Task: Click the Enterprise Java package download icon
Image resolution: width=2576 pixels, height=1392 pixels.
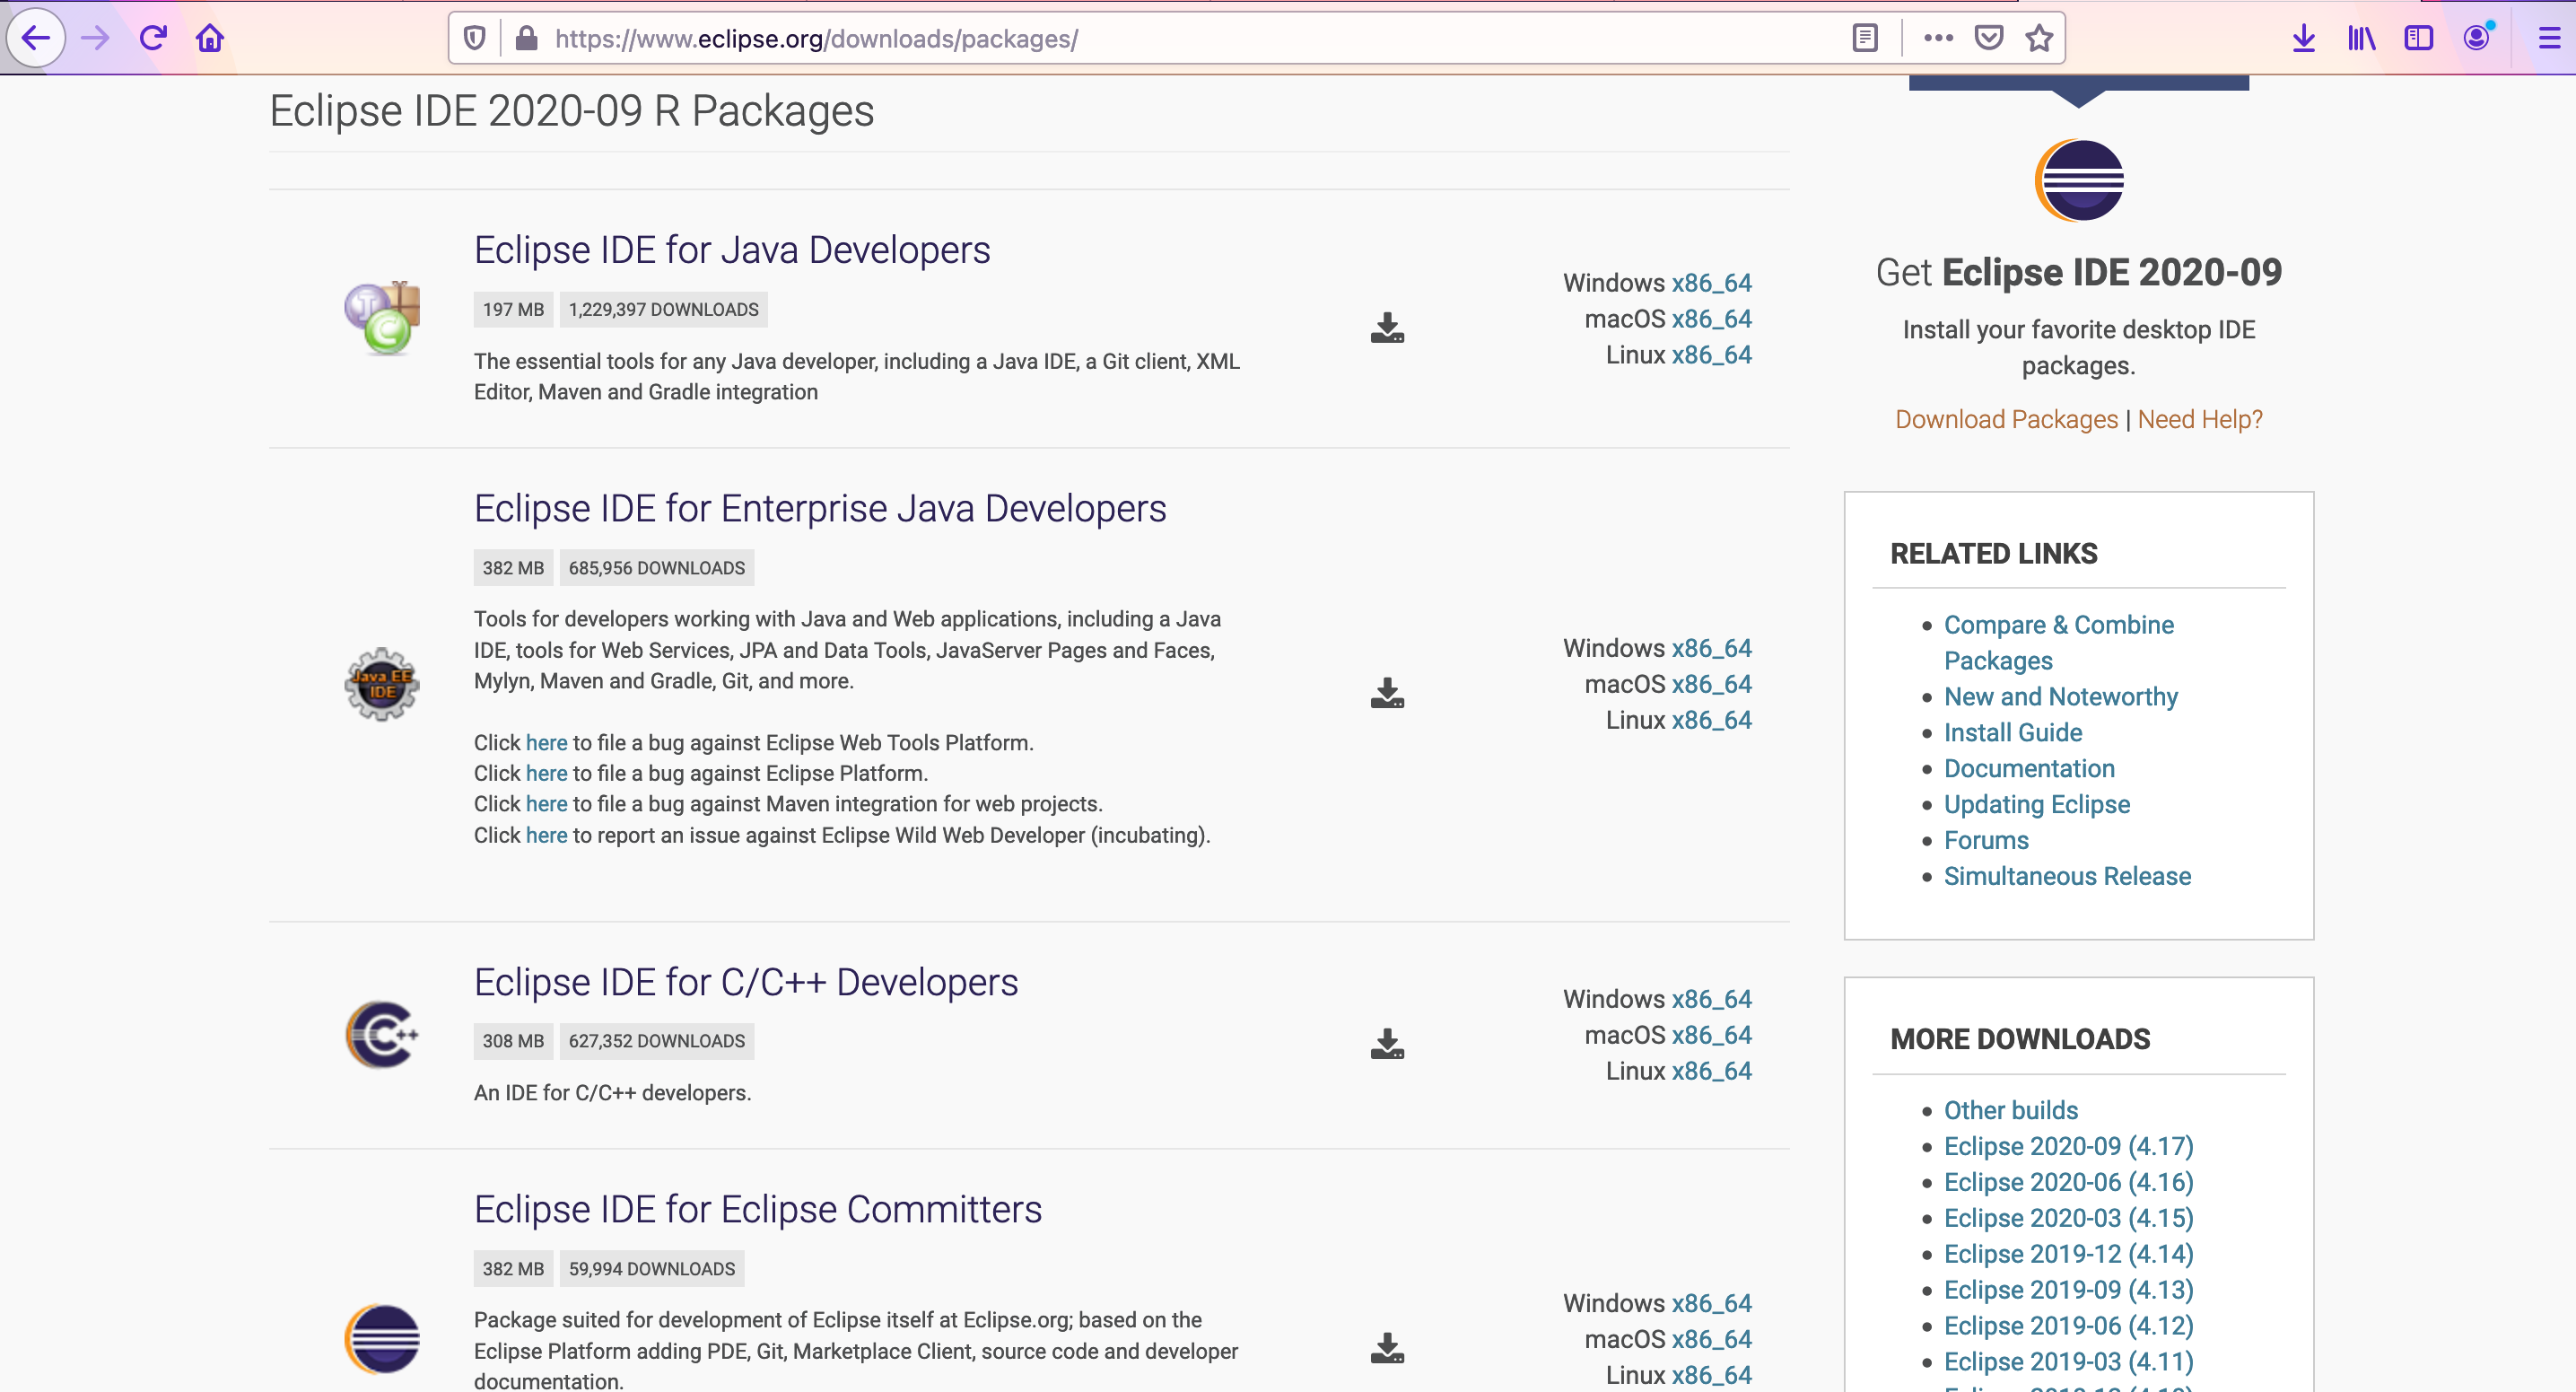Action: [x=1387, y=693]
